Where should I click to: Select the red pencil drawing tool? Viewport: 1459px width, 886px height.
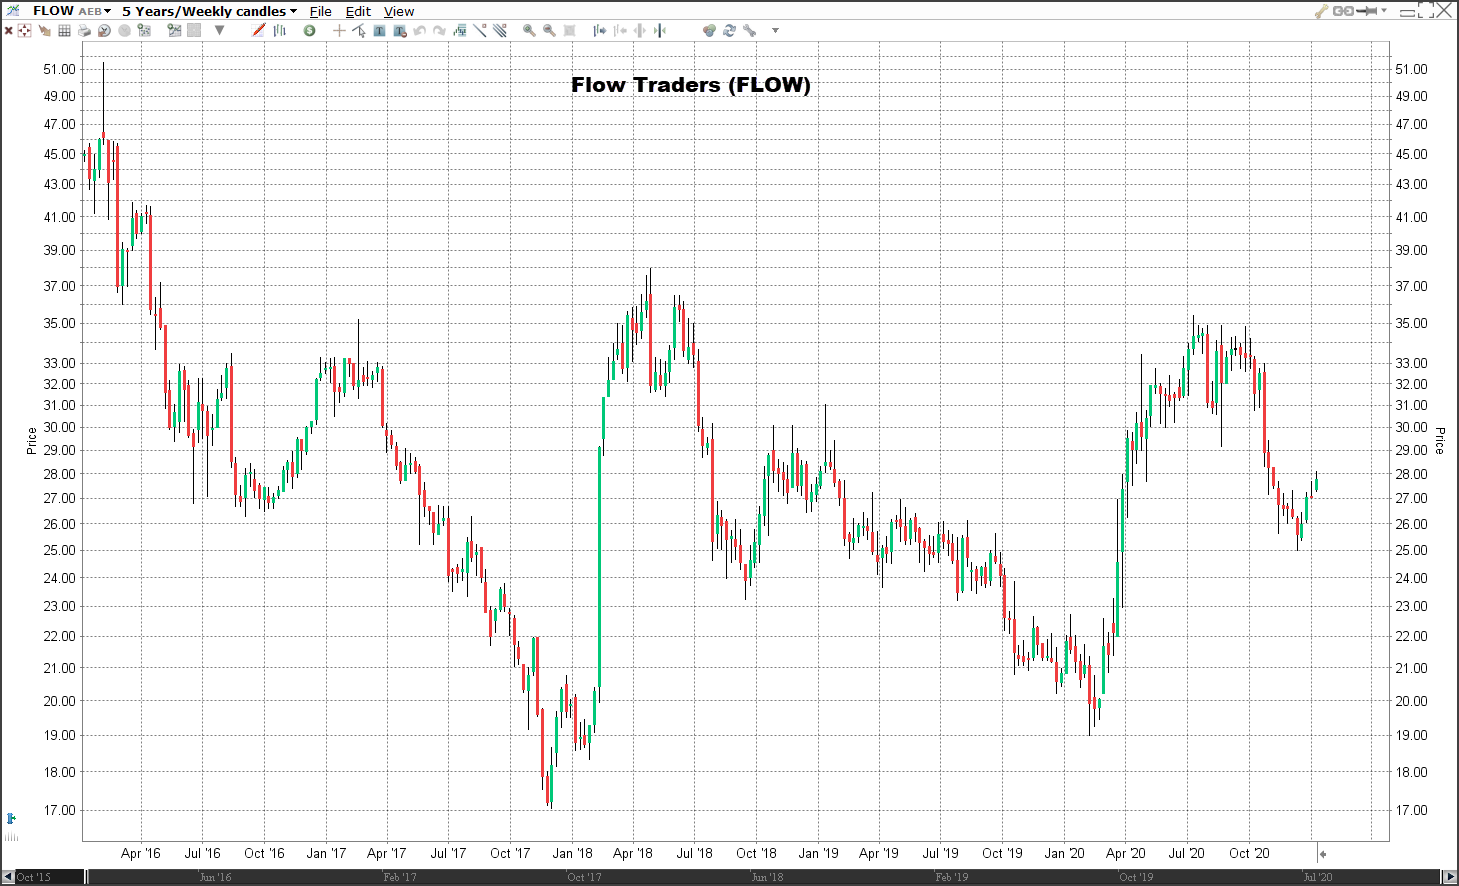click(258, 30)
